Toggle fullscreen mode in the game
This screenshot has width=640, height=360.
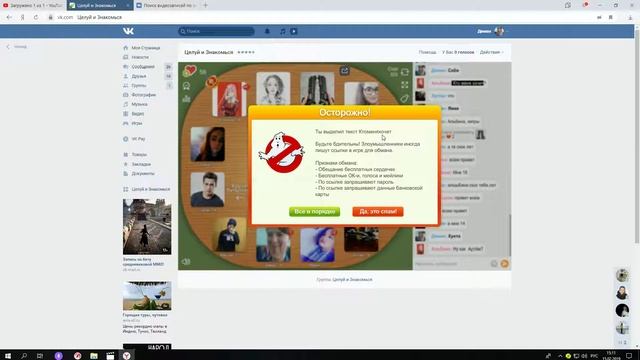[x=404, y=85]
